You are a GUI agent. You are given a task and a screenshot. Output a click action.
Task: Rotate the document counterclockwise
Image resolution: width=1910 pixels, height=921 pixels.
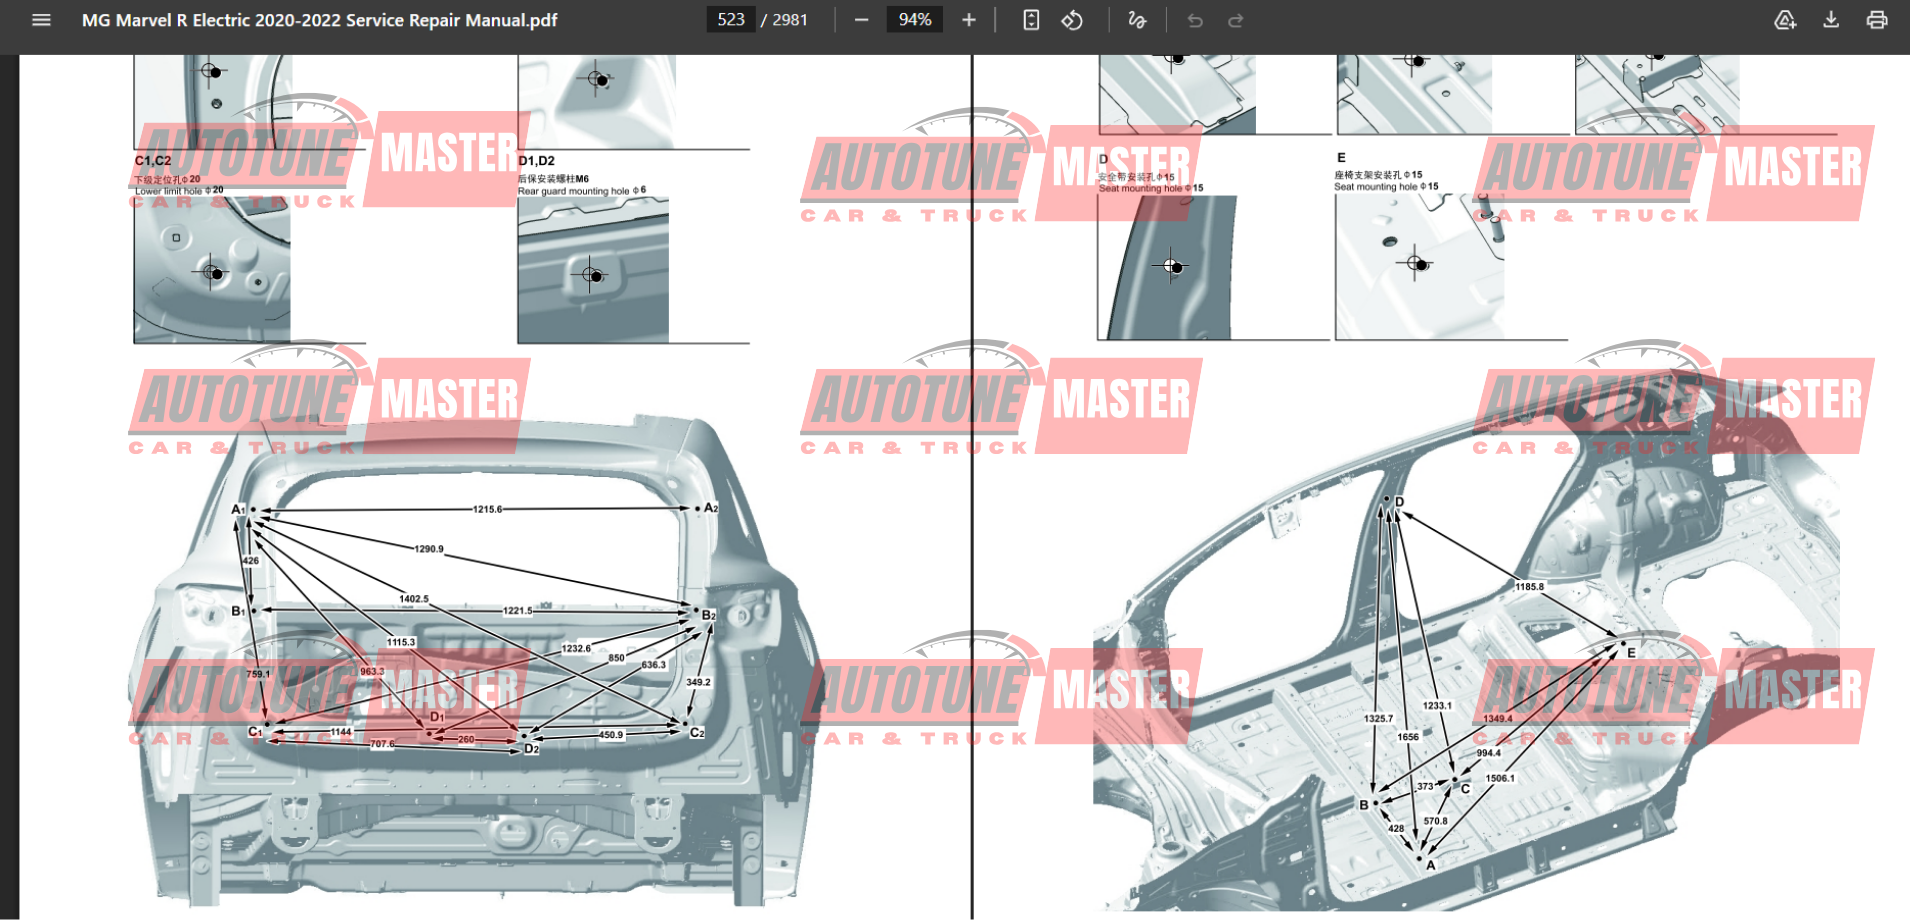point(1072,20)
